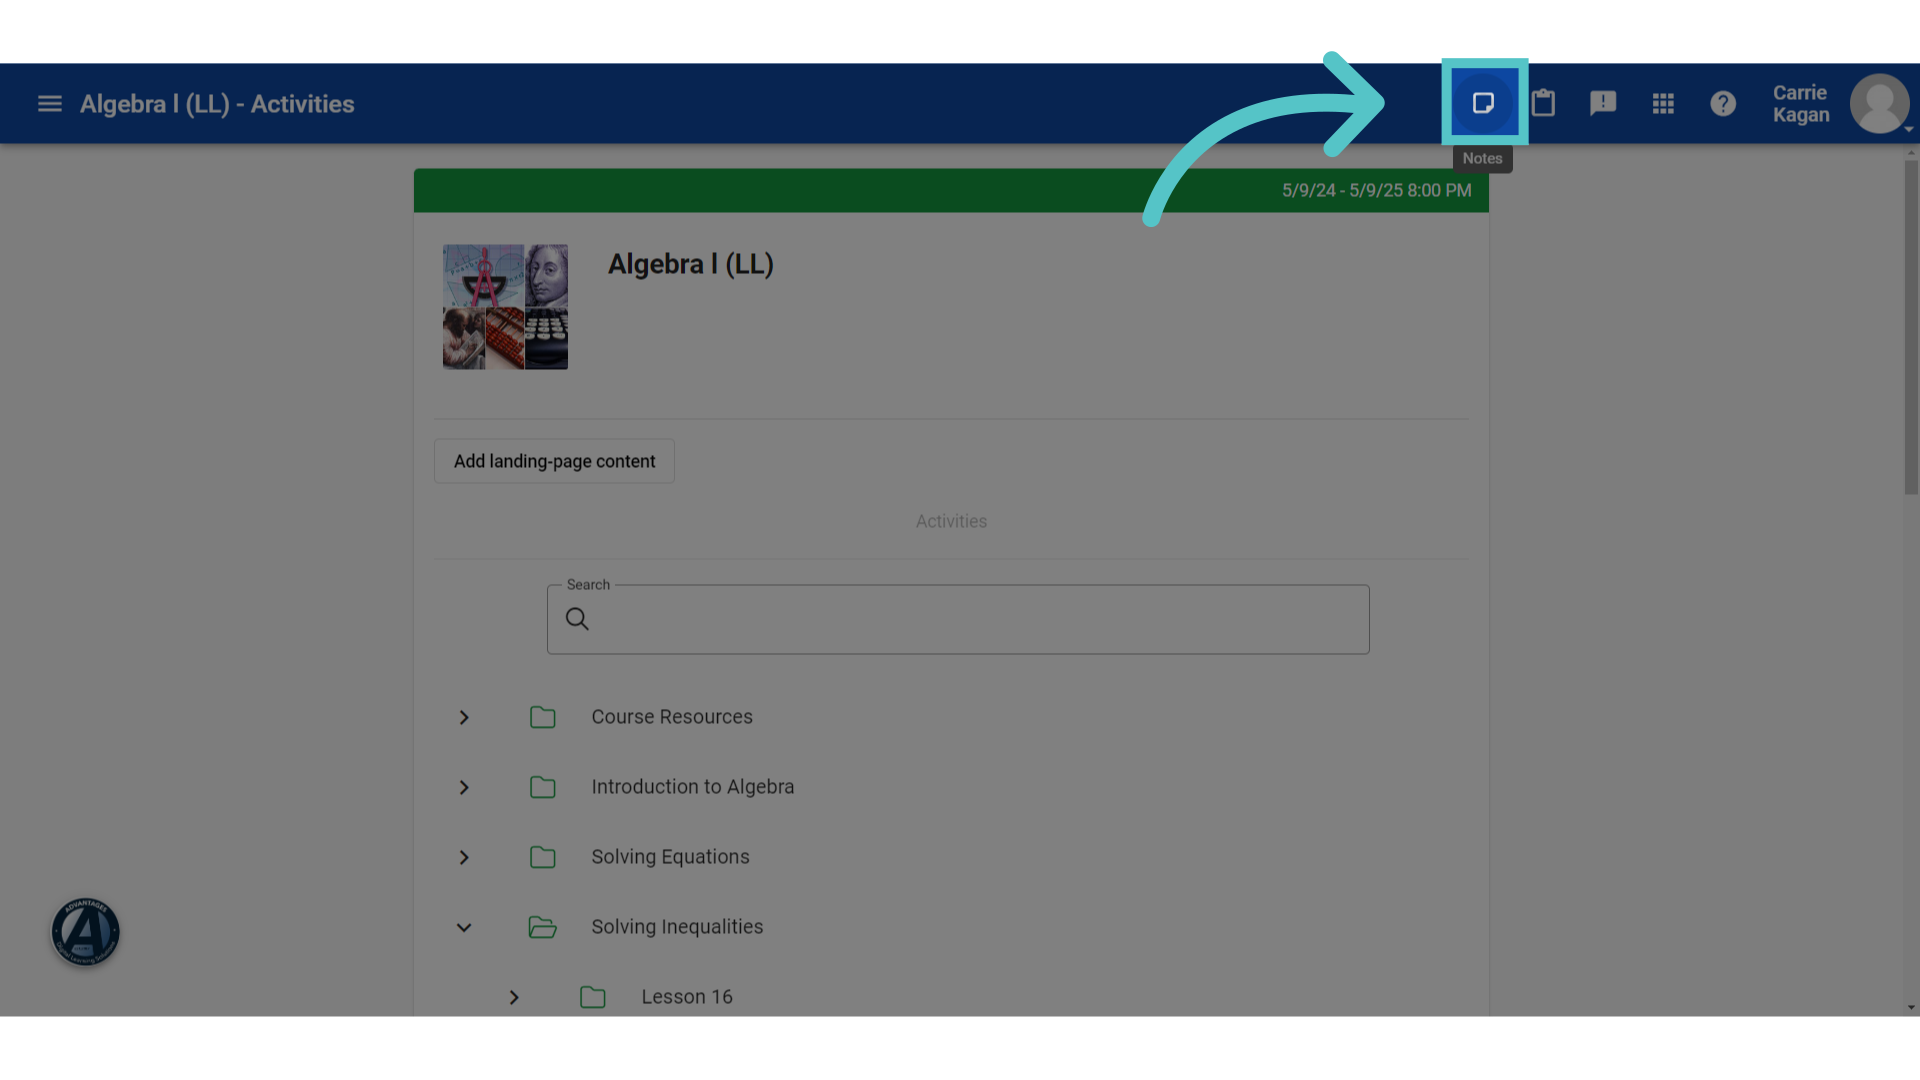Click the Algebra I course thumbnail image

pos(505,307)
